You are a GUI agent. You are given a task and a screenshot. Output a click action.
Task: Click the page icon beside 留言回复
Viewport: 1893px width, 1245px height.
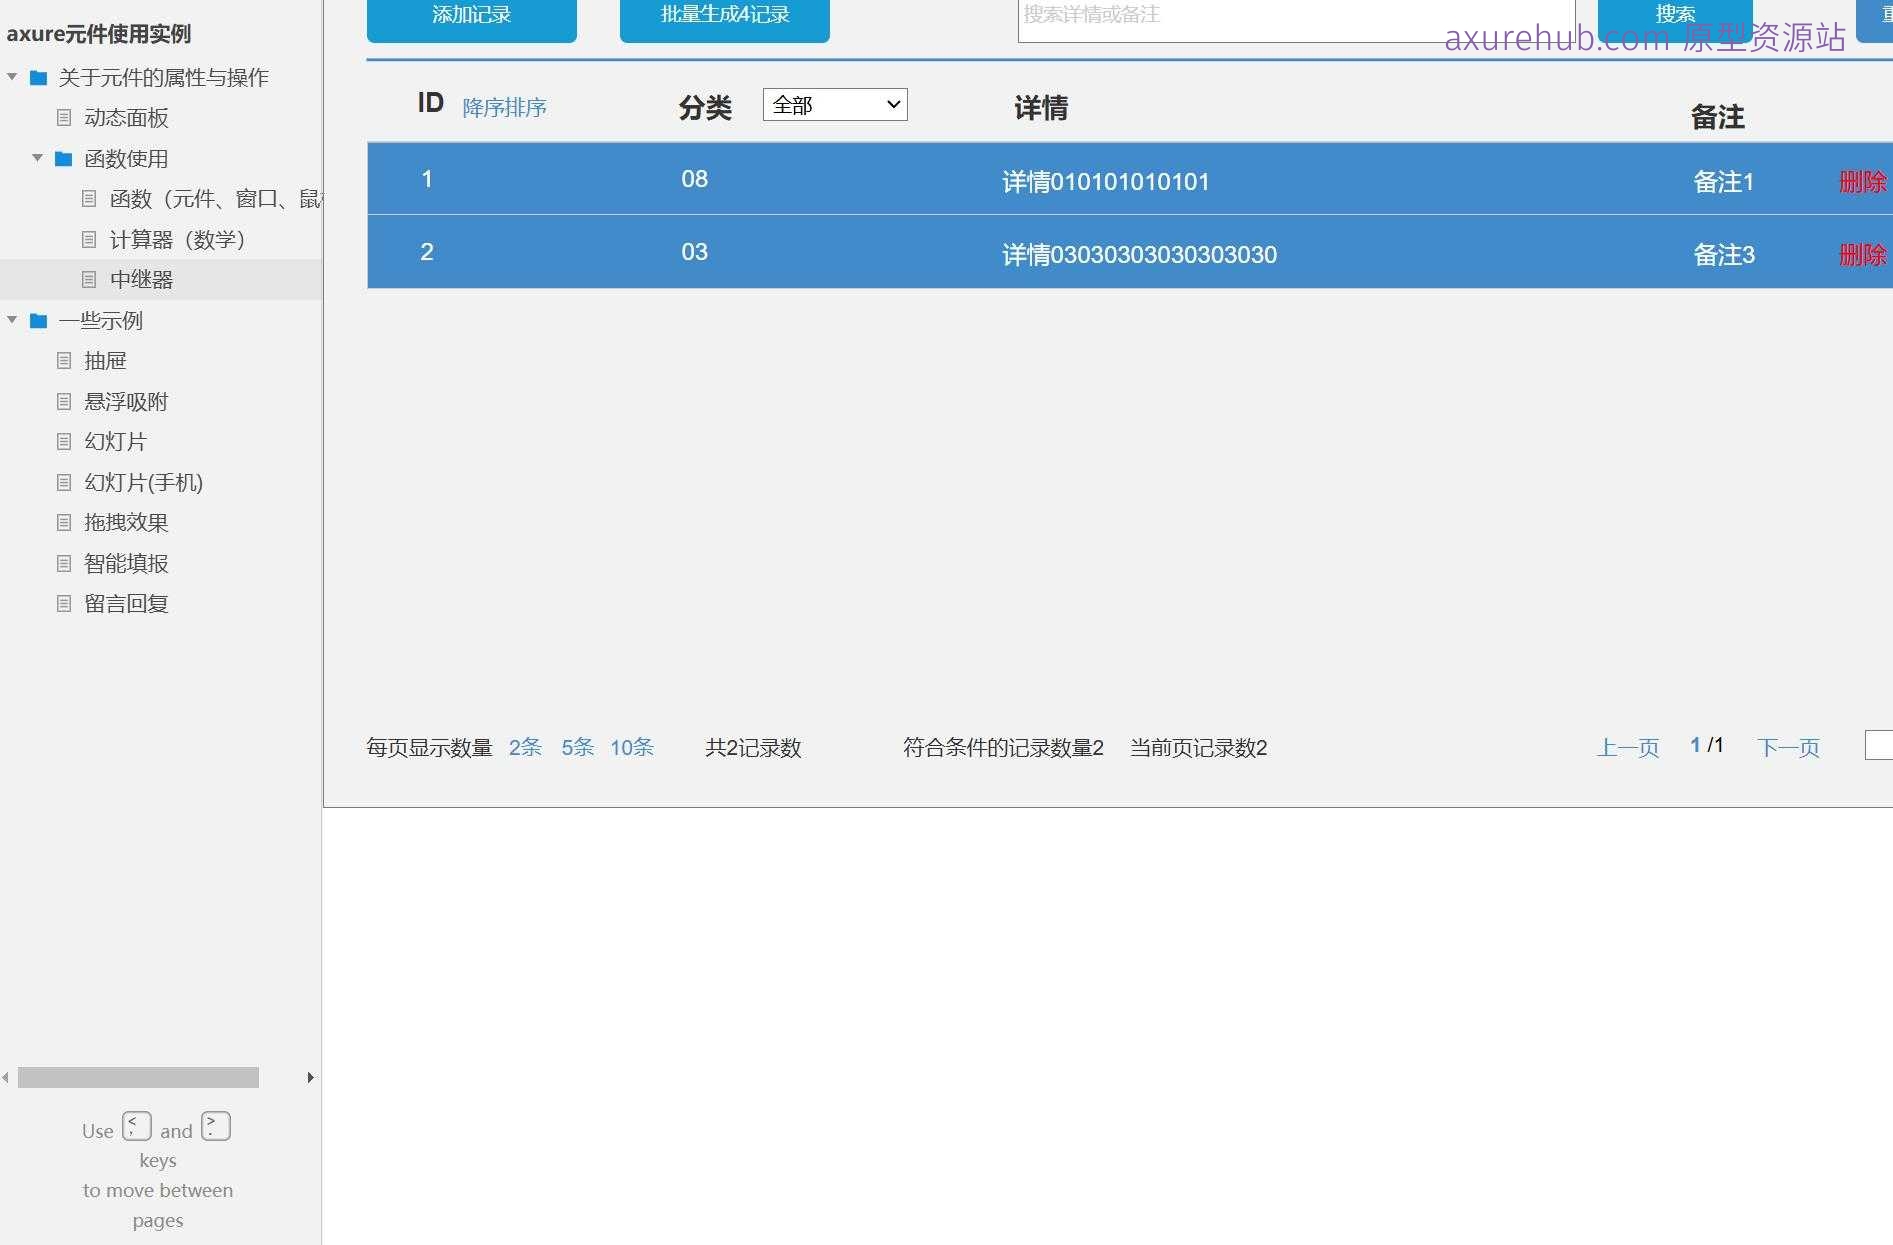point(63,603)
